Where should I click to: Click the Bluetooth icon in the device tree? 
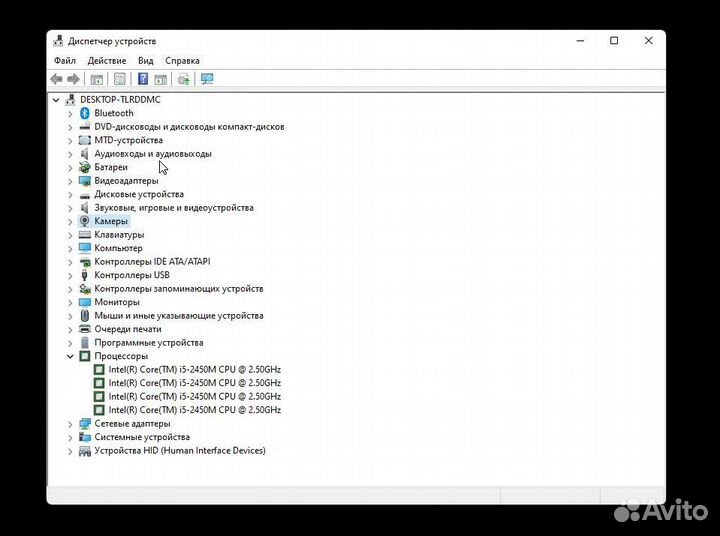tap(85, 114)
